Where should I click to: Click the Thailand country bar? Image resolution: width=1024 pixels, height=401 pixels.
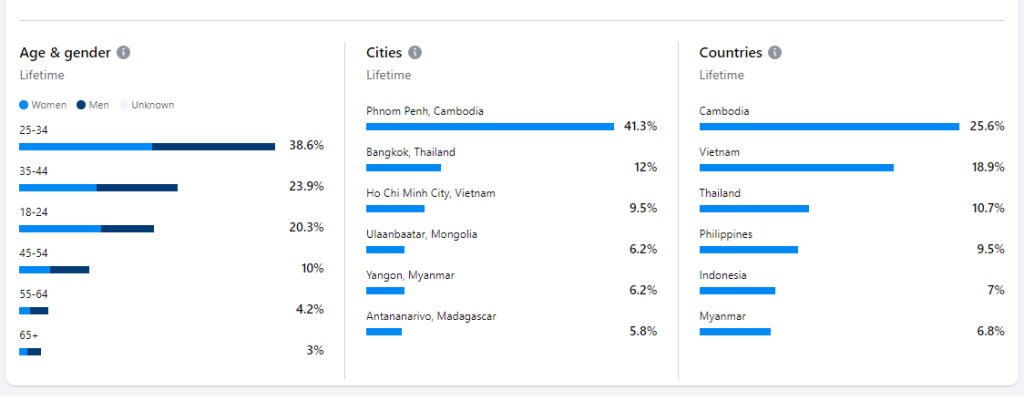coord(754,209)
